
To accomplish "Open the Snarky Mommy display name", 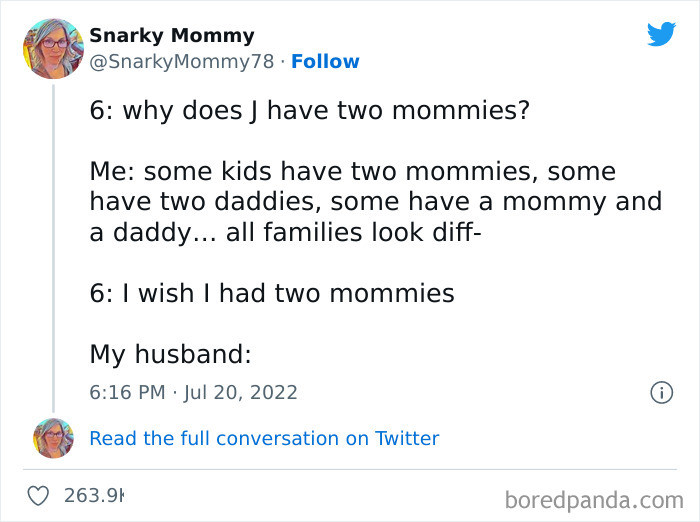I will click(x=172, y=36).
